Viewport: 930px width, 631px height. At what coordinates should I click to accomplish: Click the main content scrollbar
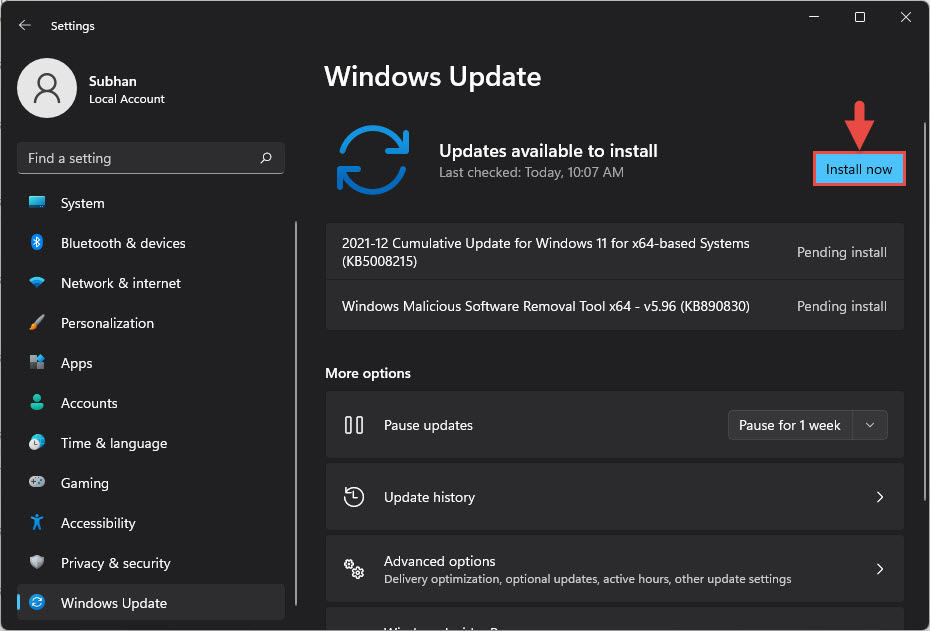(925, 311)
